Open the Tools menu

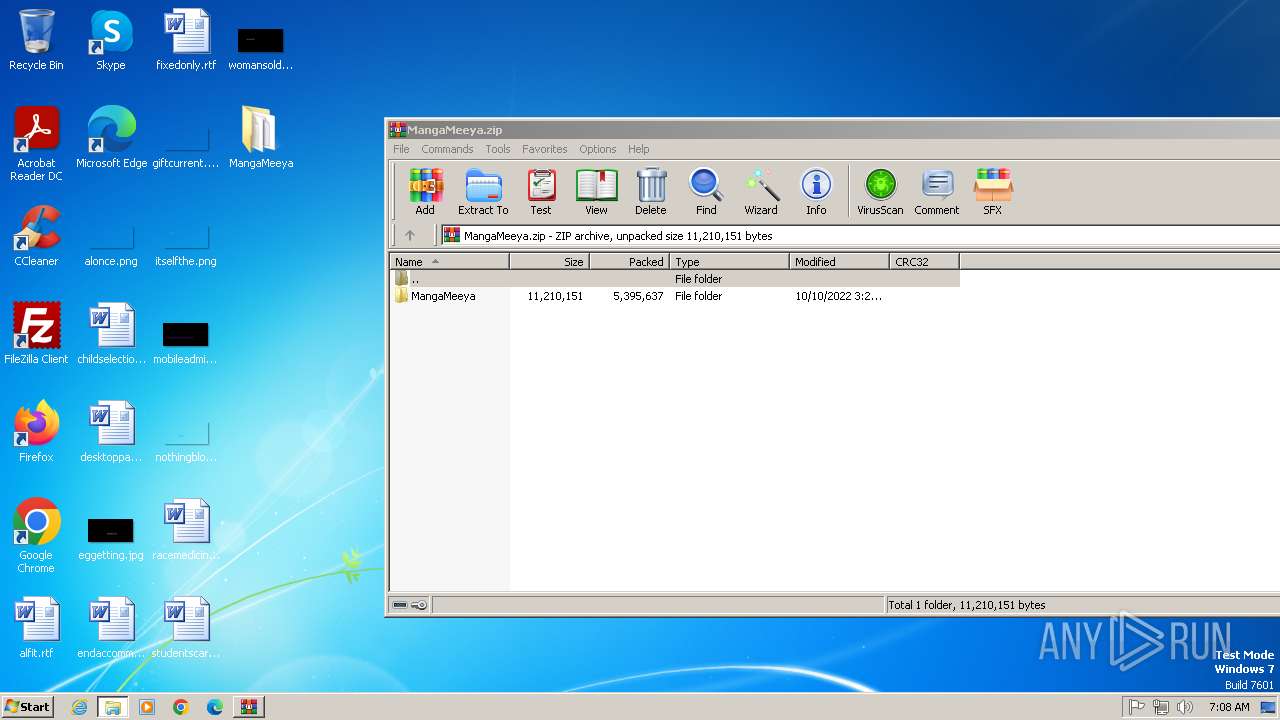(498, 149)
